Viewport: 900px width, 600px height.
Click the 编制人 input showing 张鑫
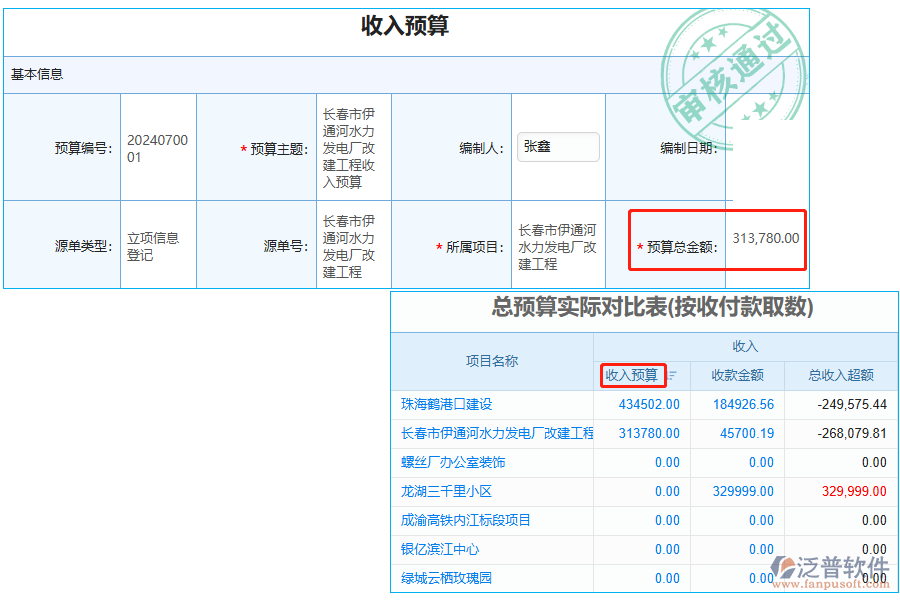pyautogui.click(x=558, y=146)
